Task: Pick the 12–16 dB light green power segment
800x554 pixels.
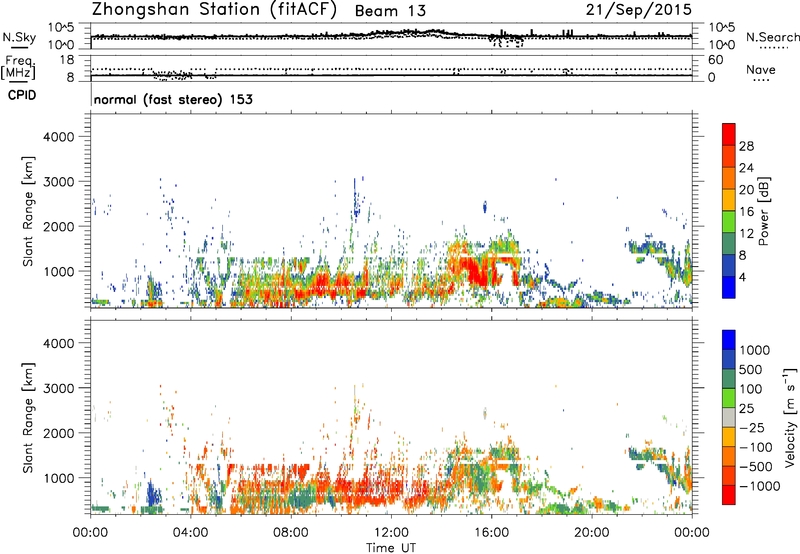Action: pos(729,222)
